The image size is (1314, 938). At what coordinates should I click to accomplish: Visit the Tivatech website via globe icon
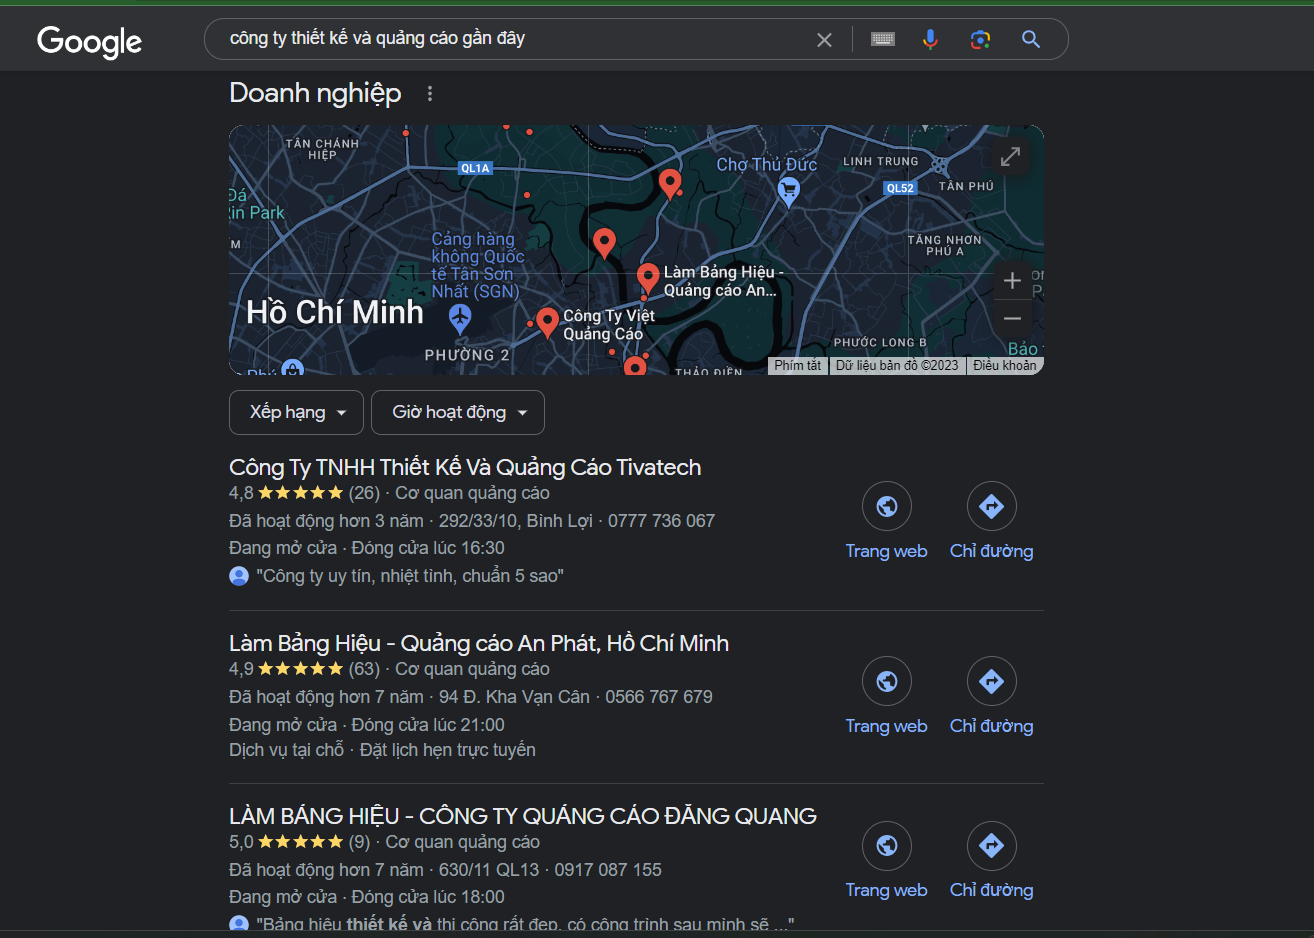(x=887, y=507)
